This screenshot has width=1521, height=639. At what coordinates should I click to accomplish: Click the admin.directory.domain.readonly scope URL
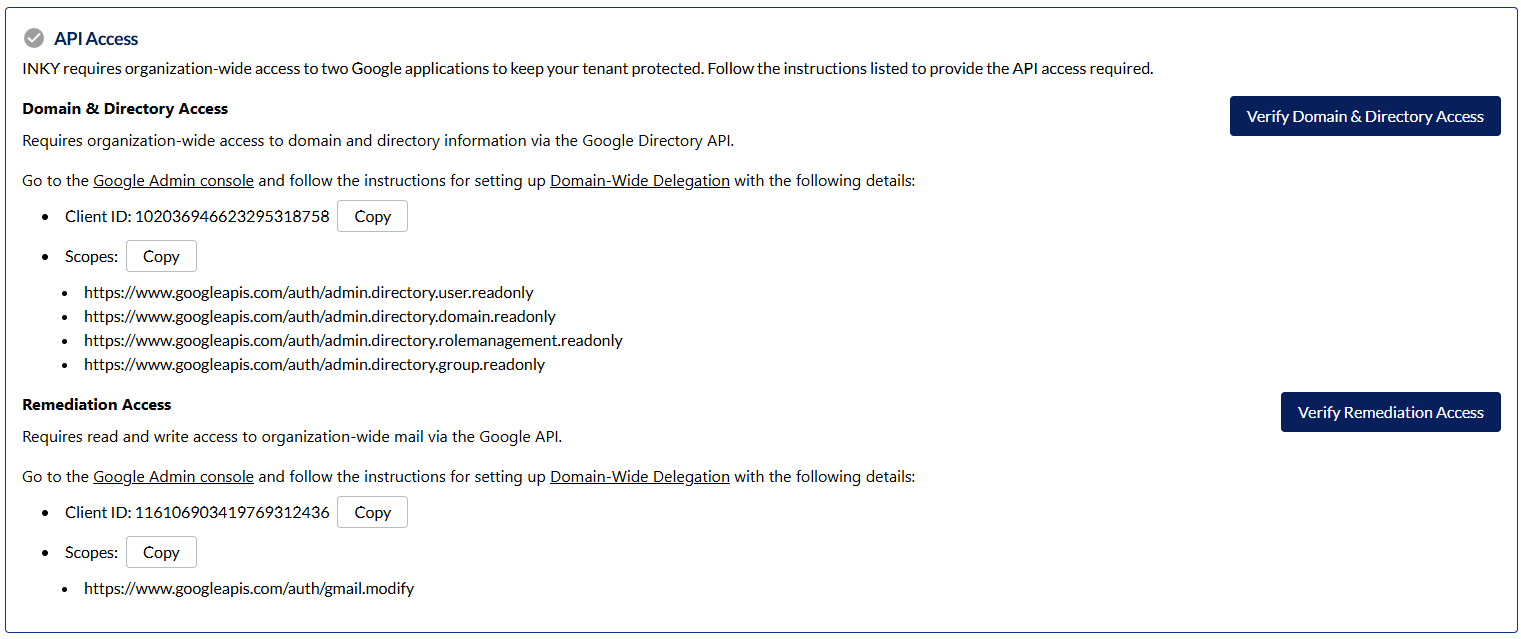(x=319, y=317)
